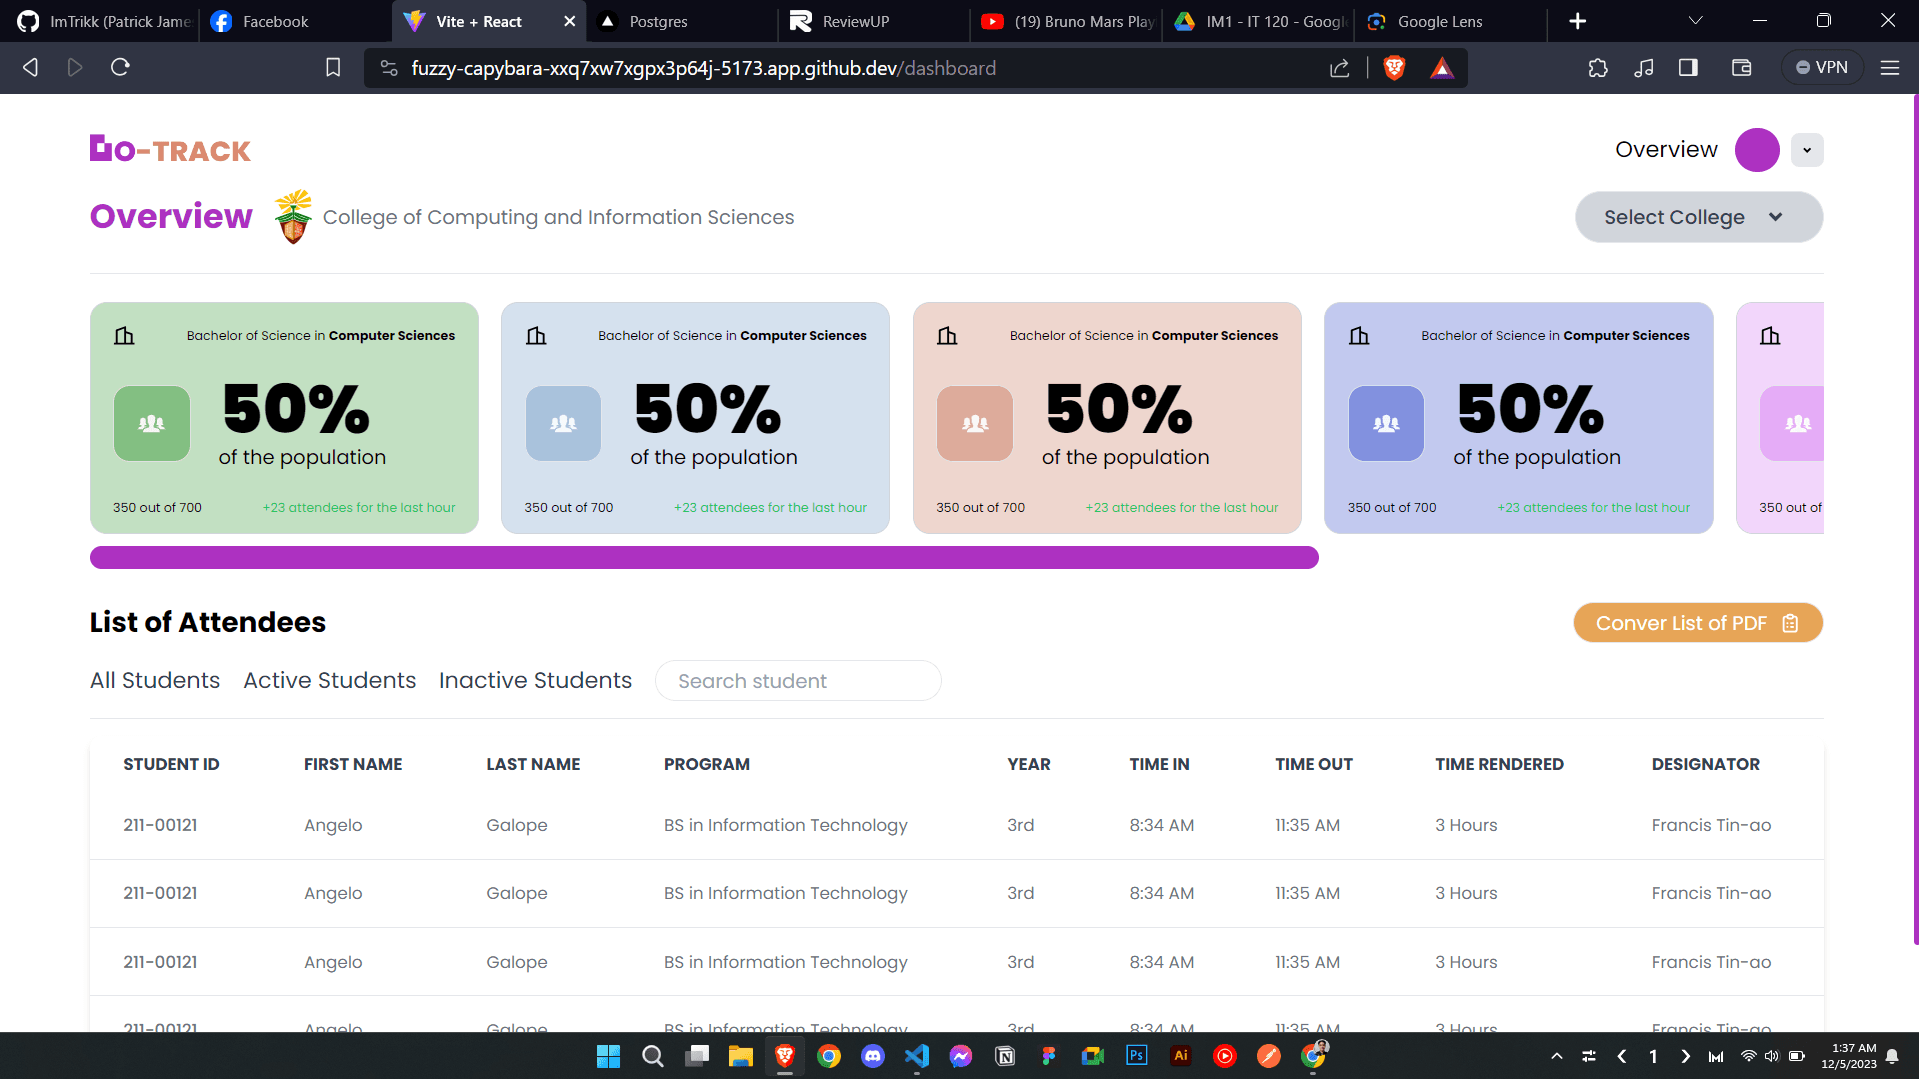This screenshot has height=1079, width=1919.
Task: Expand the Select College dropdown
Action: (x=1698, y=217)
